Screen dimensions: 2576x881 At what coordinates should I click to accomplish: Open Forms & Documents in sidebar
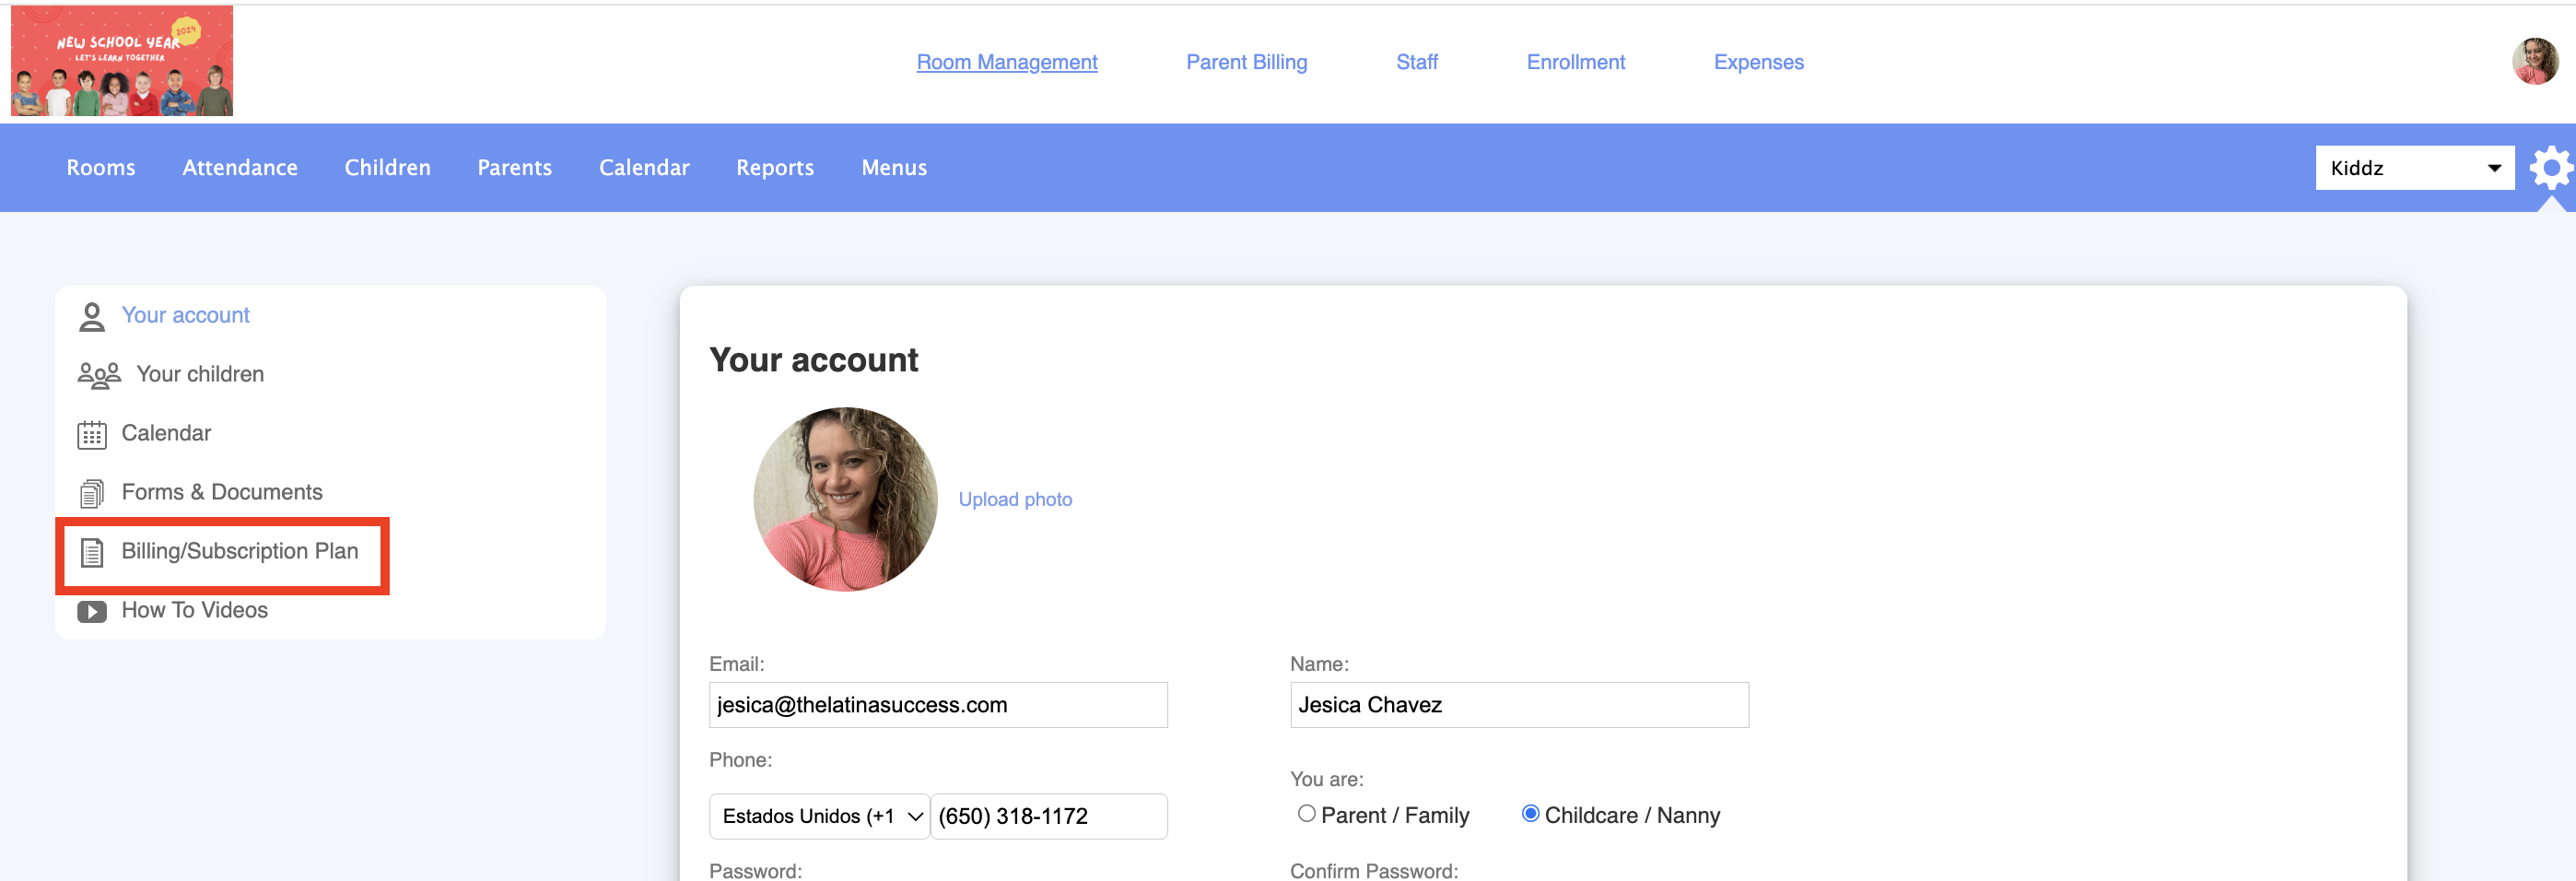(x=222, y=492)
